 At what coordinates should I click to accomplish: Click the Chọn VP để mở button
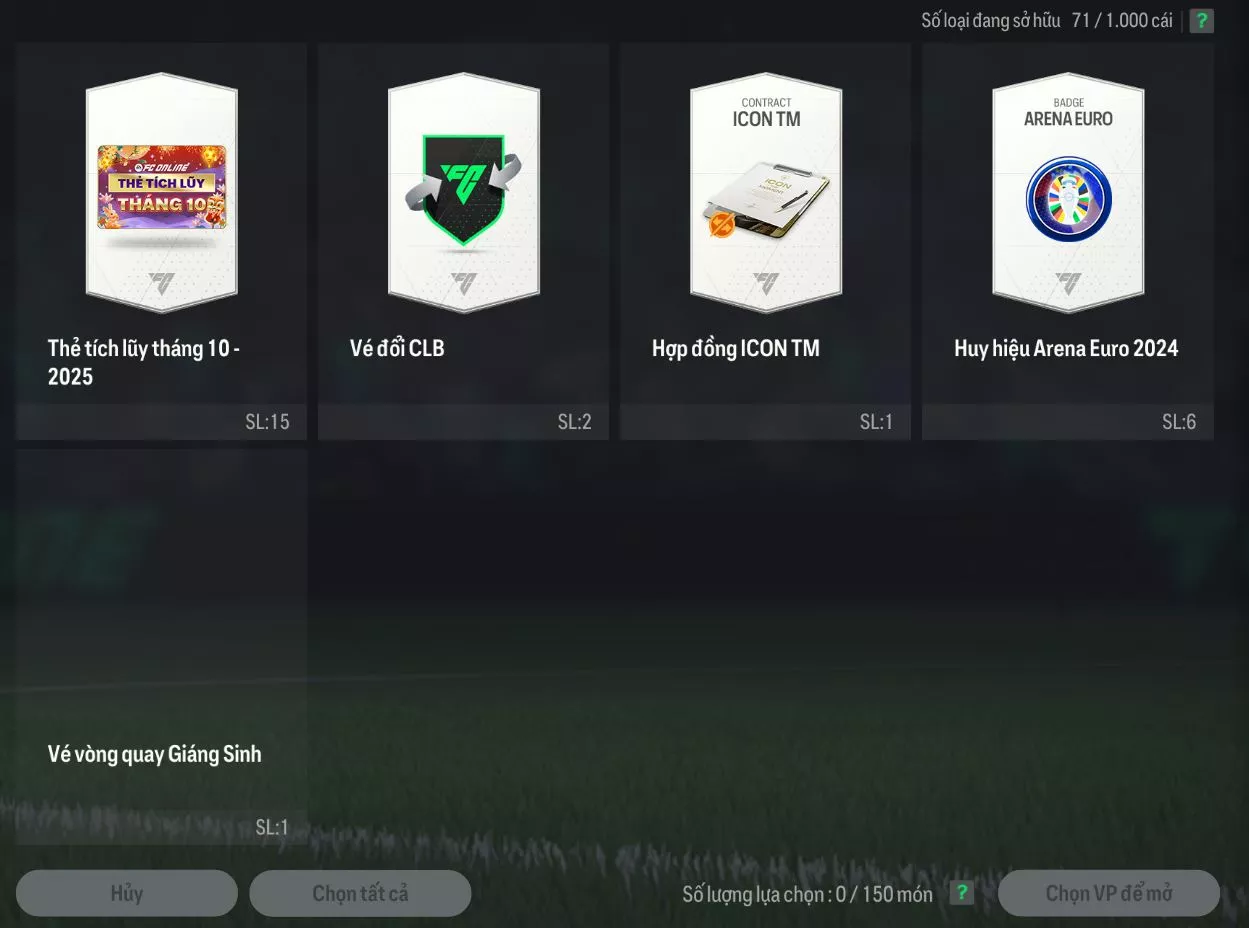tap(1109, 893)
